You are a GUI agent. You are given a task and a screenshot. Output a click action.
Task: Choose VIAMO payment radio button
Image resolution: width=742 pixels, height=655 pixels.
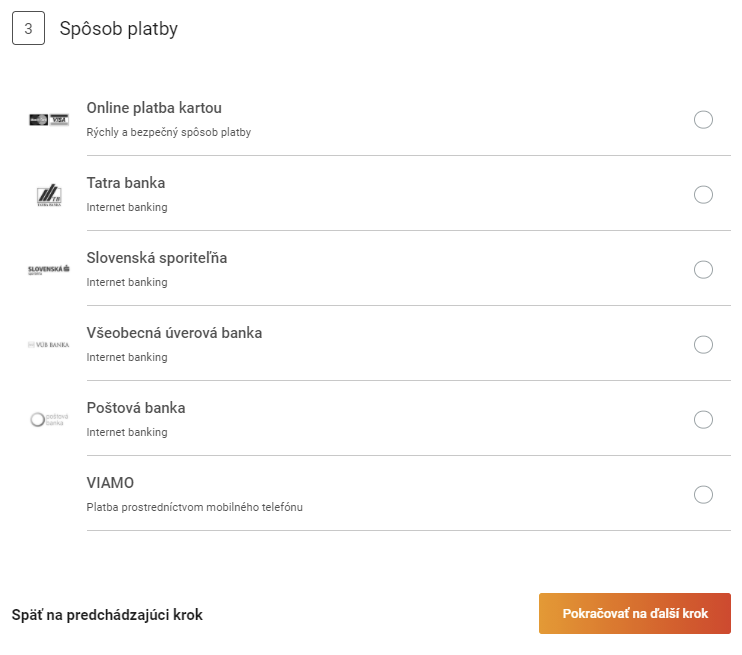tap(703, 495)
